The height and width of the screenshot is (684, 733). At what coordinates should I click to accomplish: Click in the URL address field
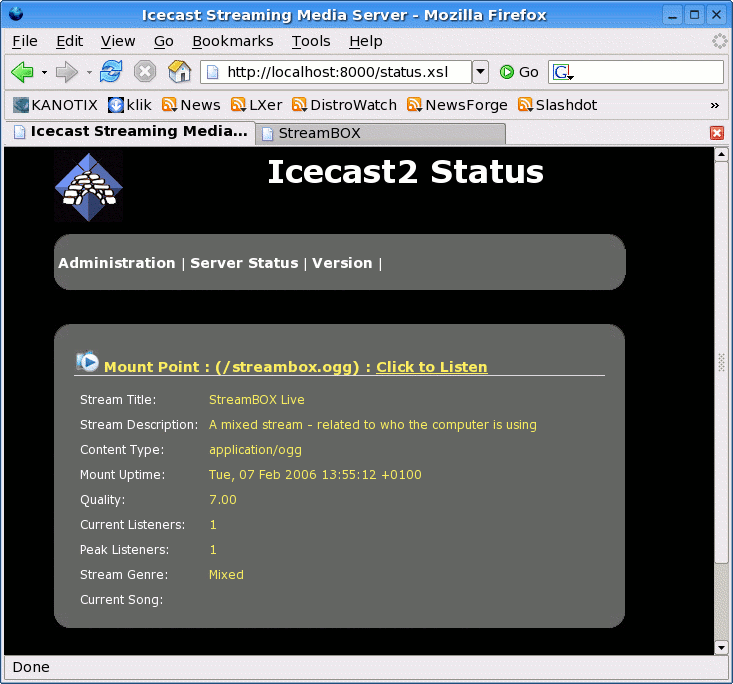337,72
